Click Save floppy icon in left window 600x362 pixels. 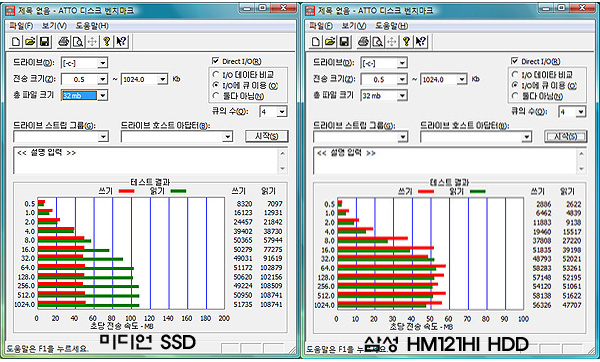tap(45, 41)
